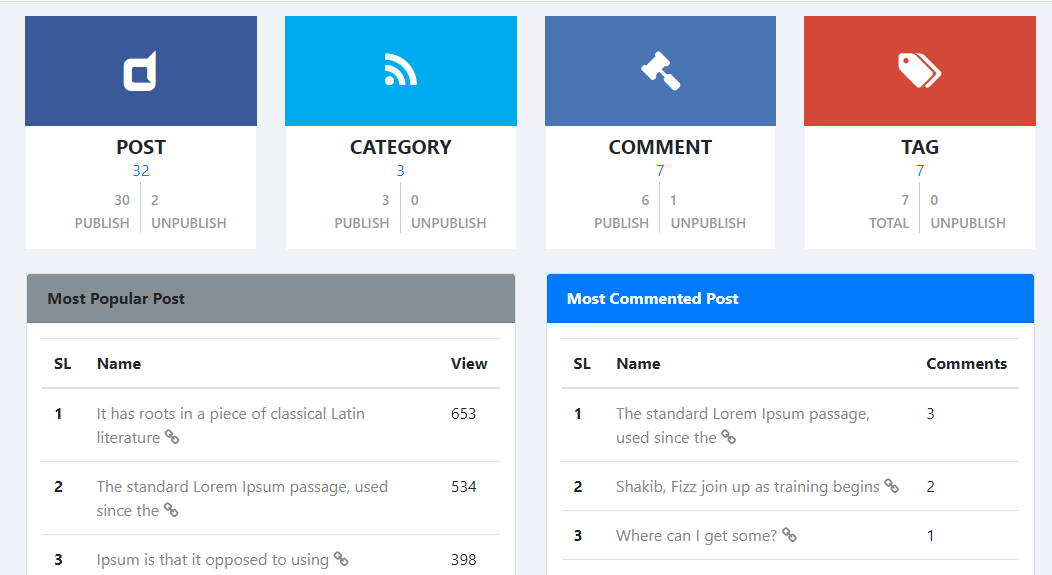Viewport: 1052px width, 575px height.
Task: Click the tags icon on Tag card
Action: pyautogui.click(x=919, y=71)
